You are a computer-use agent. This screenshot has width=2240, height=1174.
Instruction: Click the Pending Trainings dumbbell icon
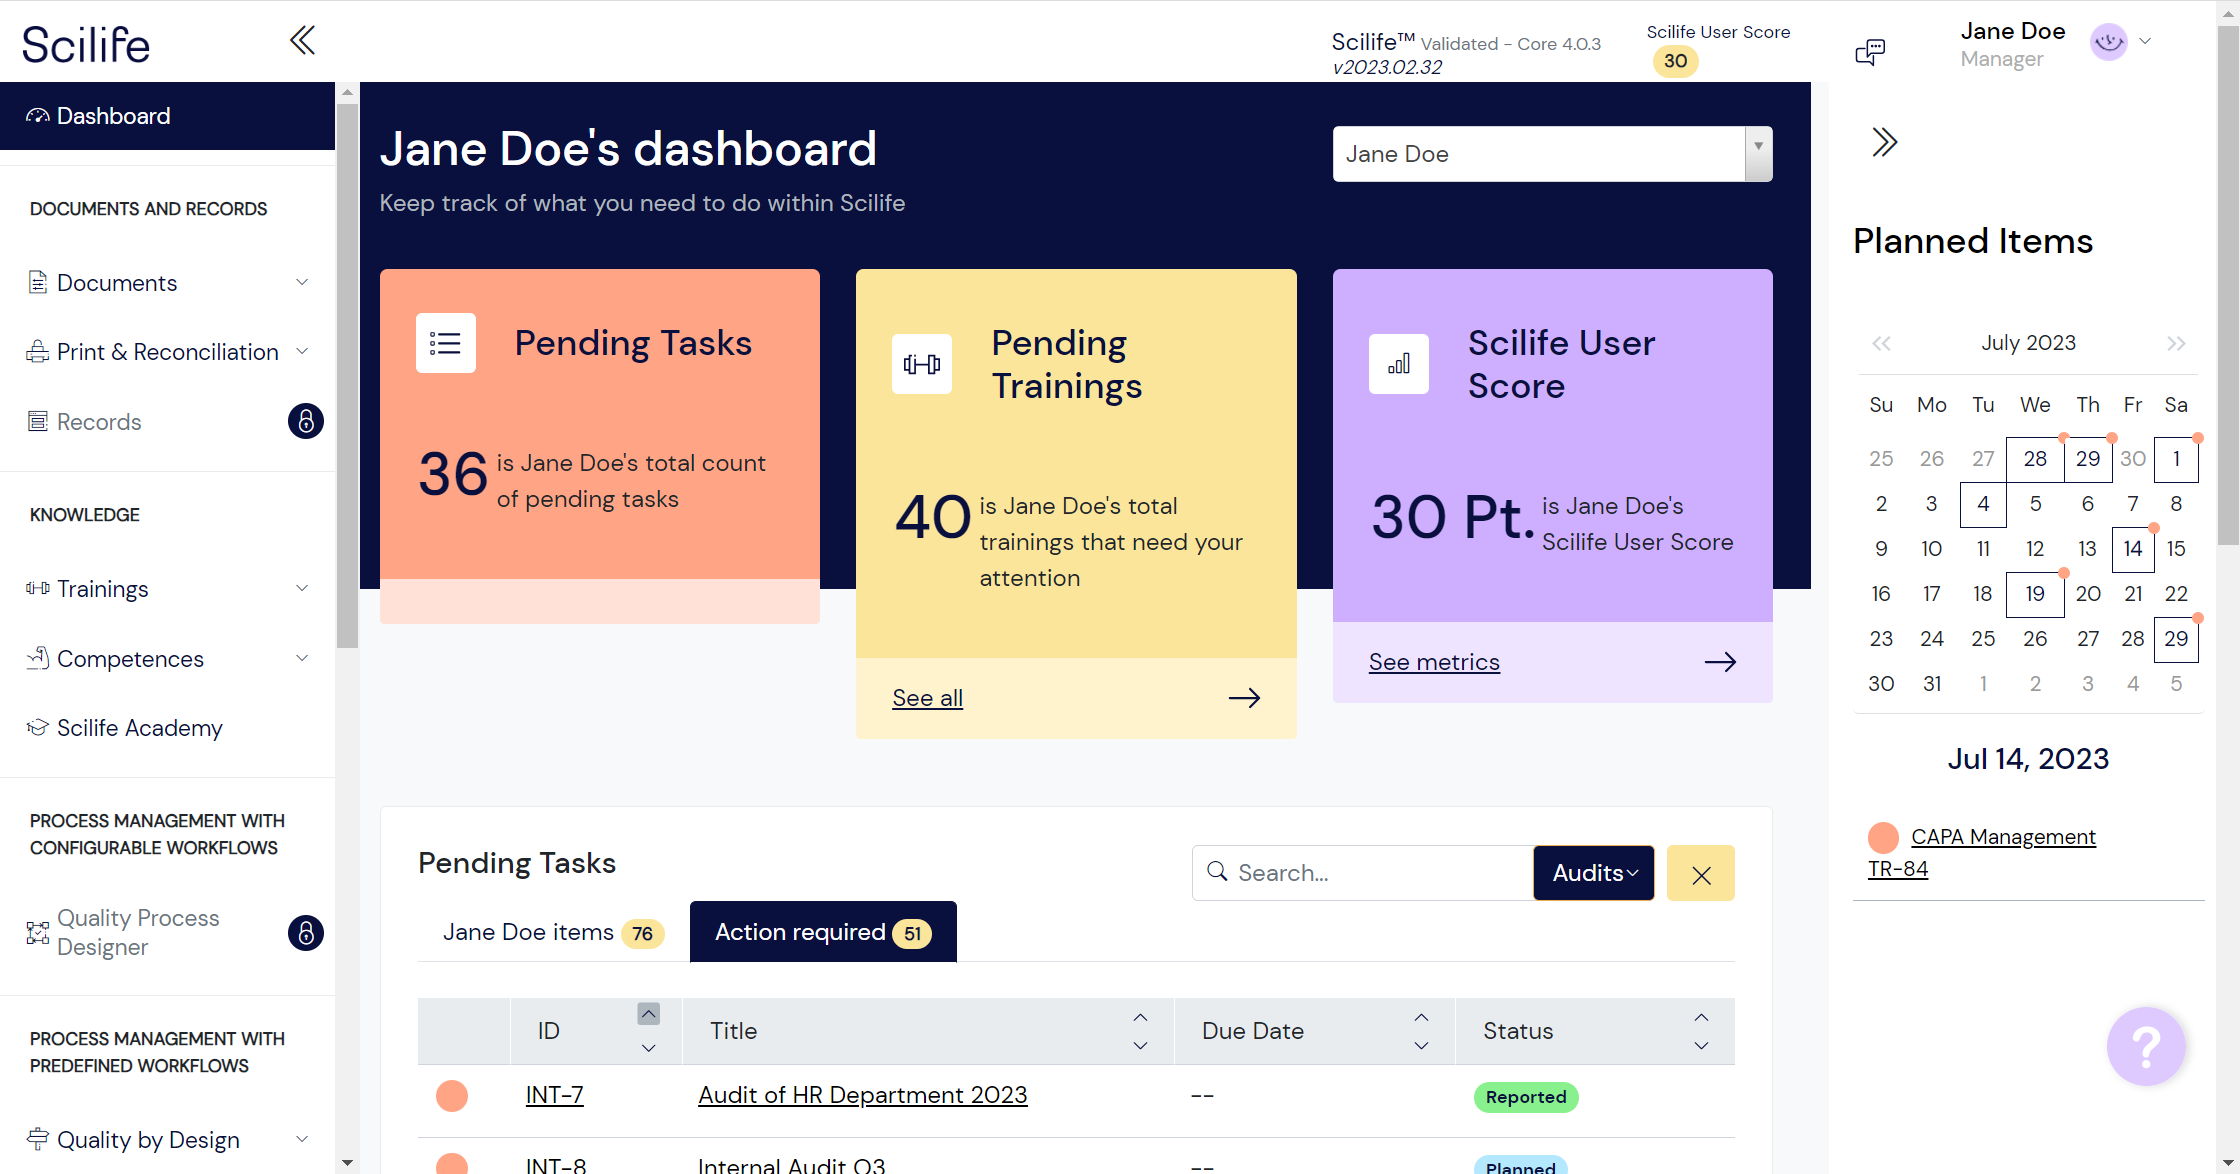tap(921, 364)
